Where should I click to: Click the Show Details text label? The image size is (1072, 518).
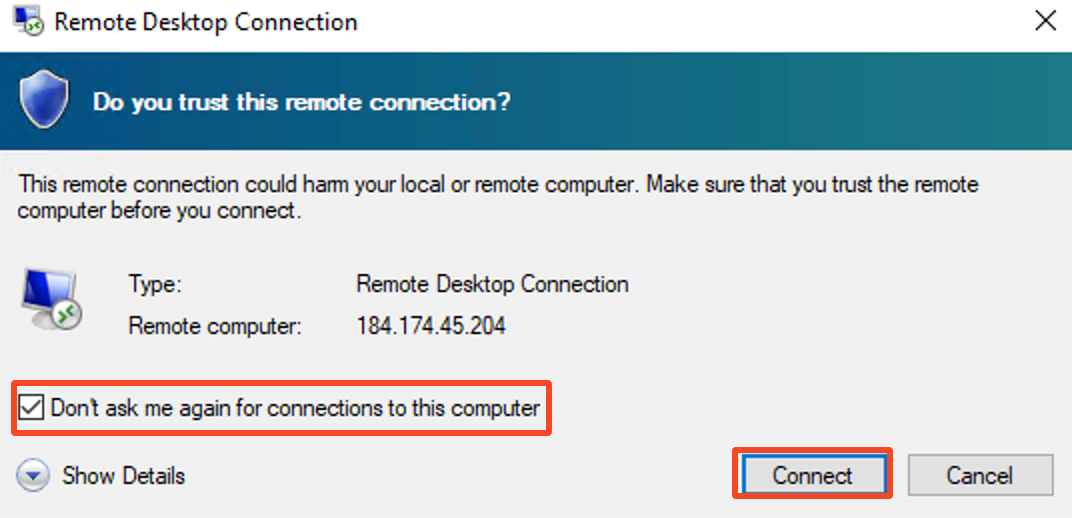tap(123, 475)
